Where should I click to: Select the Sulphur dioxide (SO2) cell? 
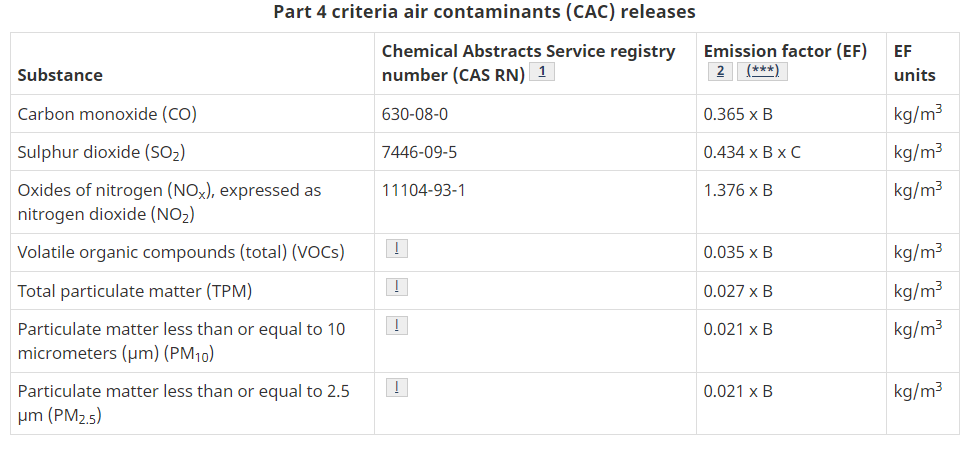click(192, 152)
